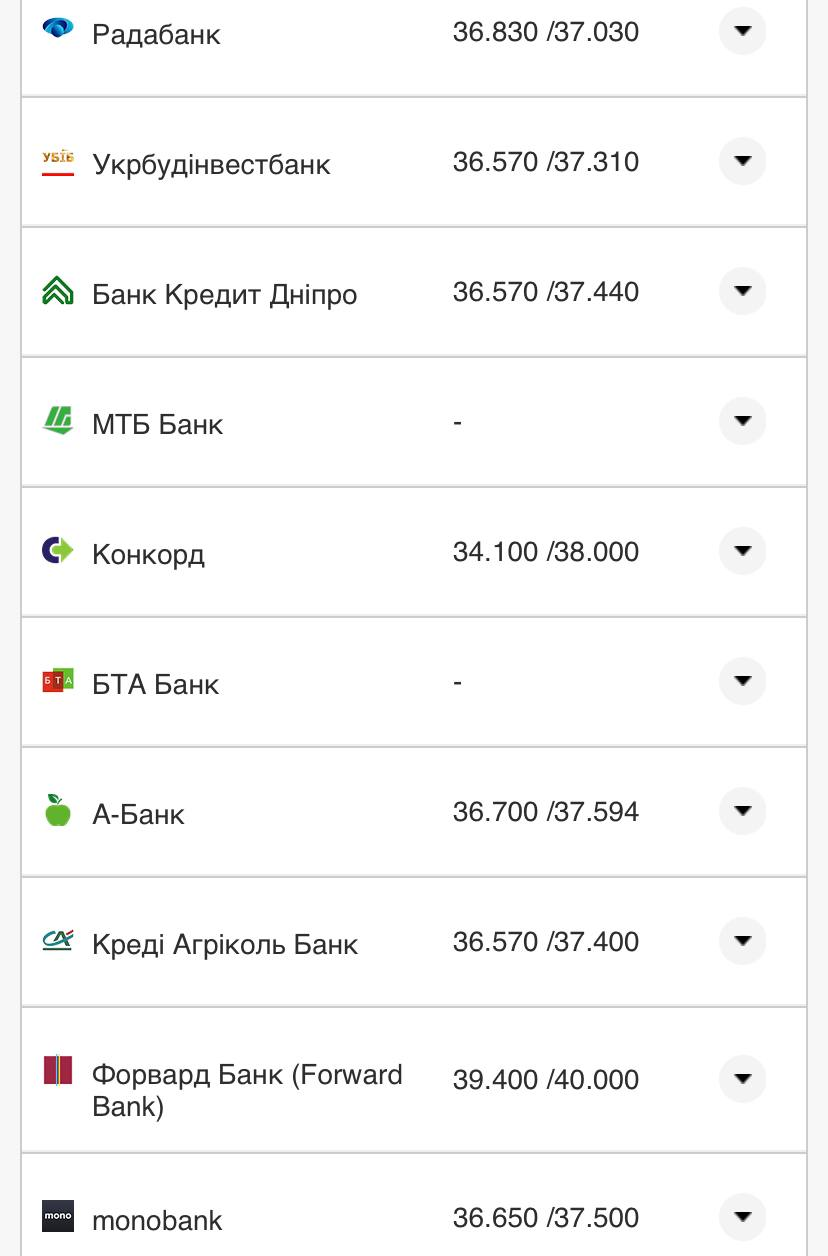This screenshot has height=1256, width=828.
Task: Open the А-Банк name link
Action: (138, 814)
